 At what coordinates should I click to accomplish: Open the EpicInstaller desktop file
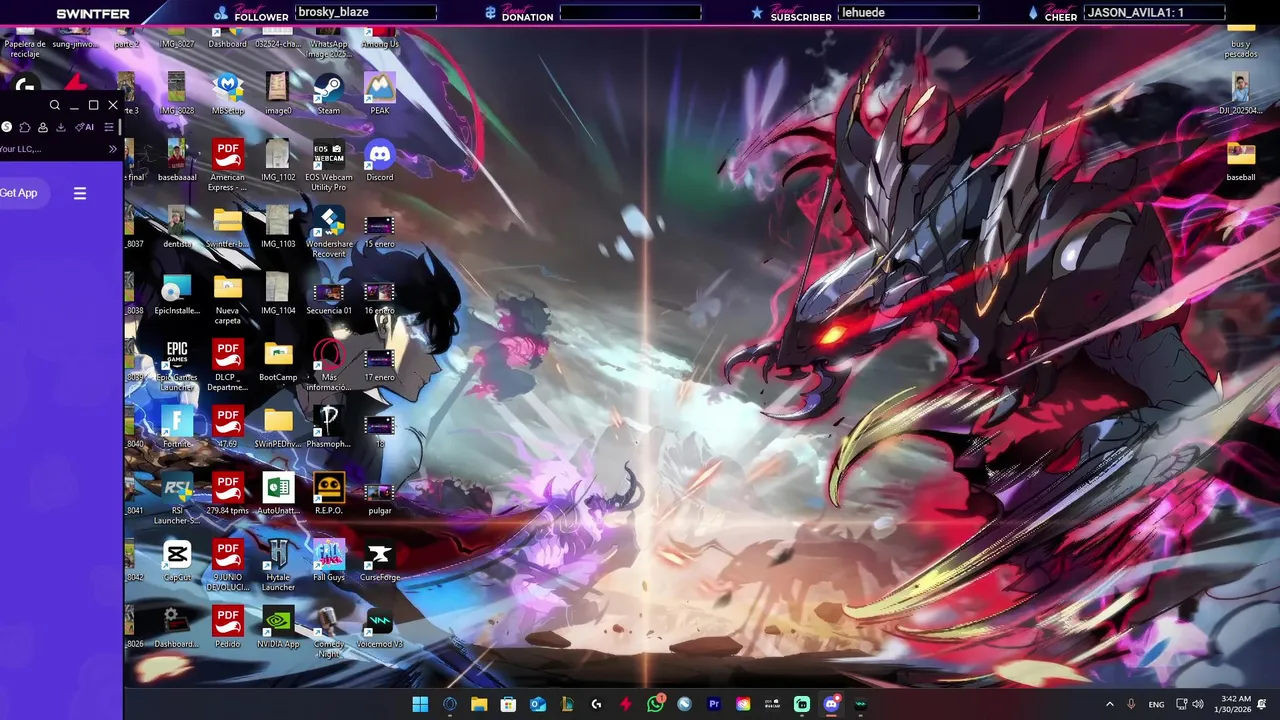point(177,294)
